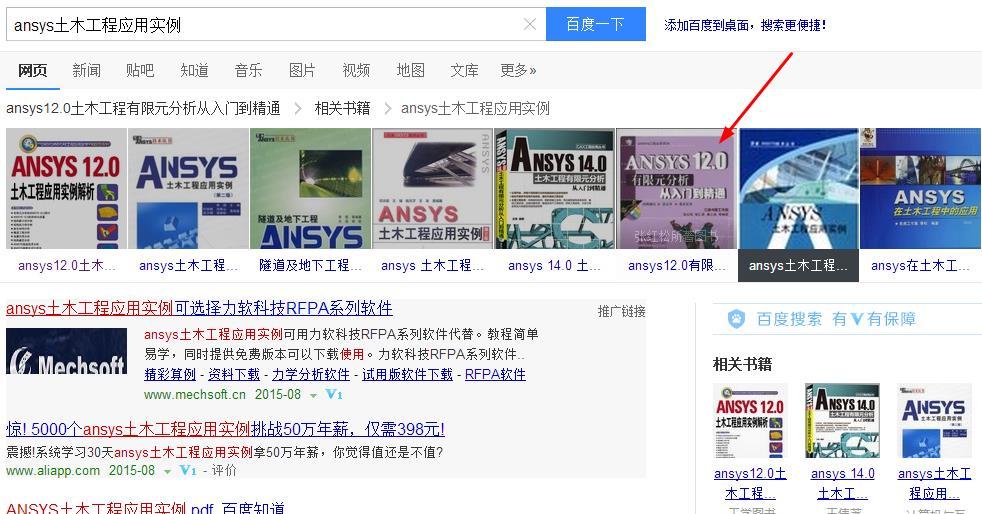Click the V1 badge next to aliapp.com
Image resolution: width=982 pixels, height=514 pixels.
tap(188, 470)
